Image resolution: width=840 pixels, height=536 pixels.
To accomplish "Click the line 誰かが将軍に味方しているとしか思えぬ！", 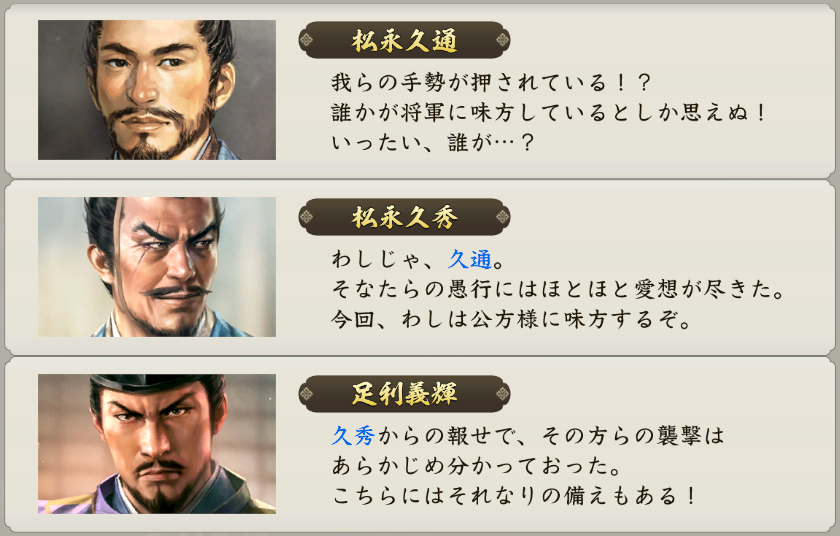I will [549, 112].
